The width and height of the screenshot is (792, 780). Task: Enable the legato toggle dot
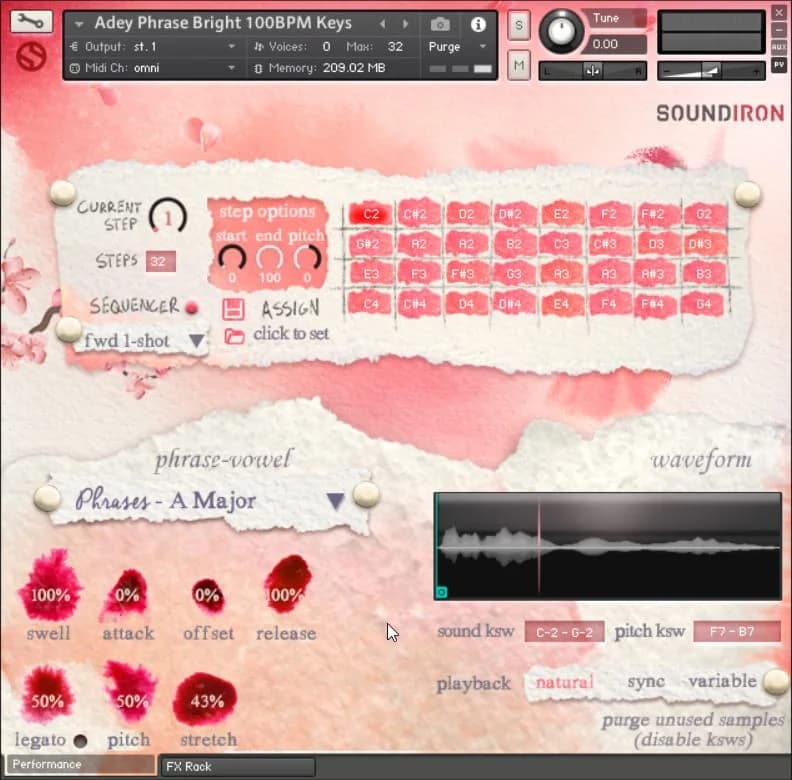tap(80, 741)
